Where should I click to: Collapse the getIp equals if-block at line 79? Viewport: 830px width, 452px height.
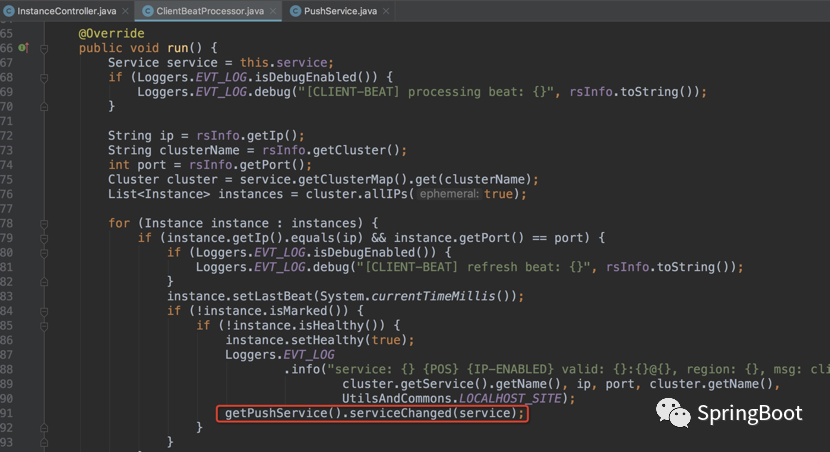(x=44, y=238)
